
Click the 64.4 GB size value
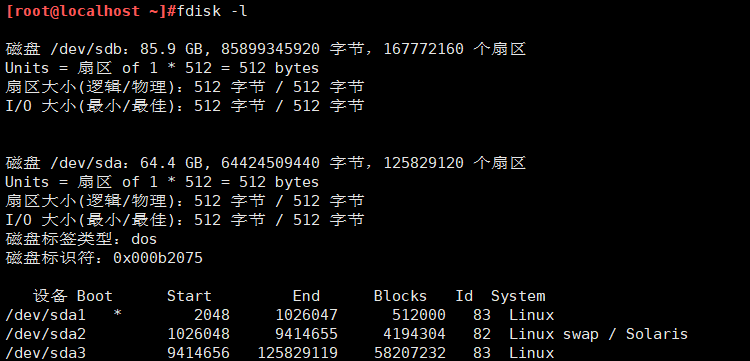click(171, 163)
